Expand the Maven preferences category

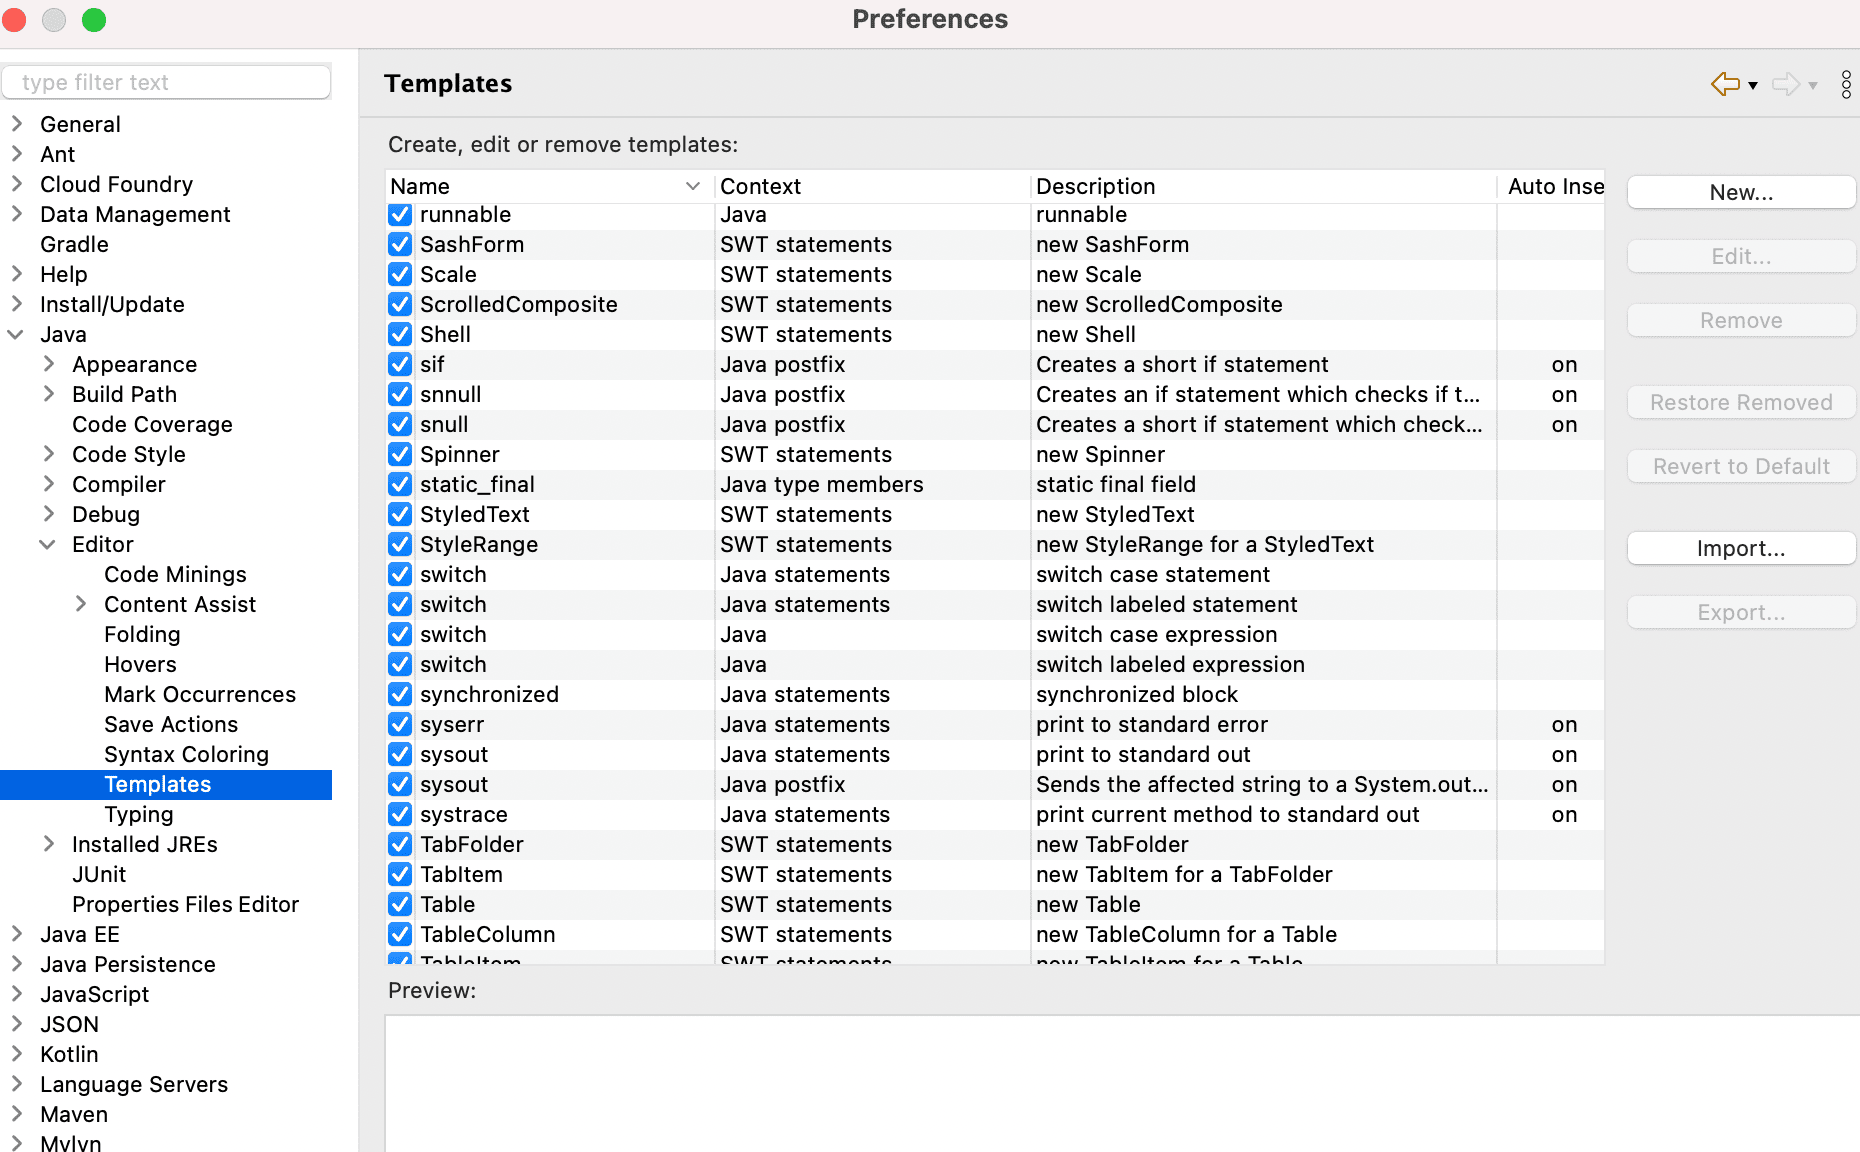[17, 1114]
